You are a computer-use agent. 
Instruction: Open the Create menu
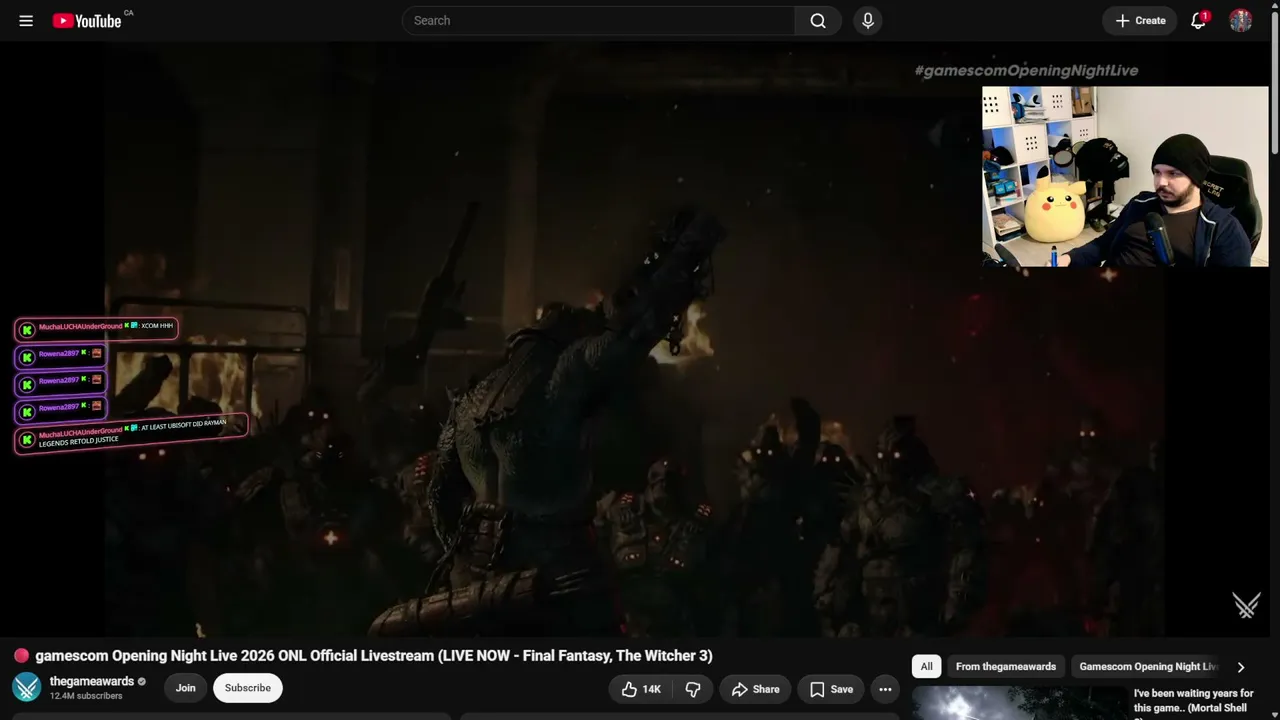tap(1140, 20)
